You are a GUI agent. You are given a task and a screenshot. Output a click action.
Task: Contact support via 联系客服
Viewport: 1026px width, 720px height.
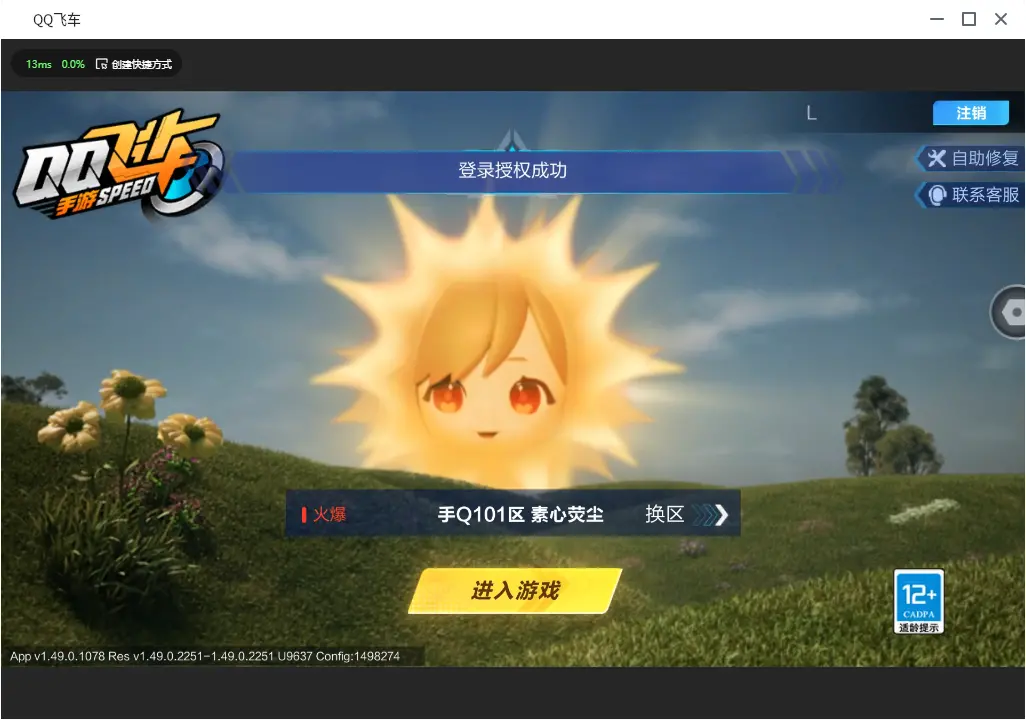(x=970, y=195)
